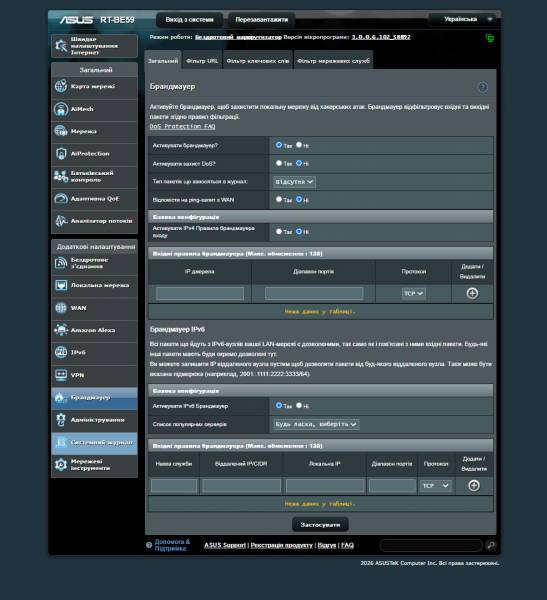The width and height of the screenshot is (547, 600).
Task: Switch to the Загальний tab
Action: tap(163, 60)
